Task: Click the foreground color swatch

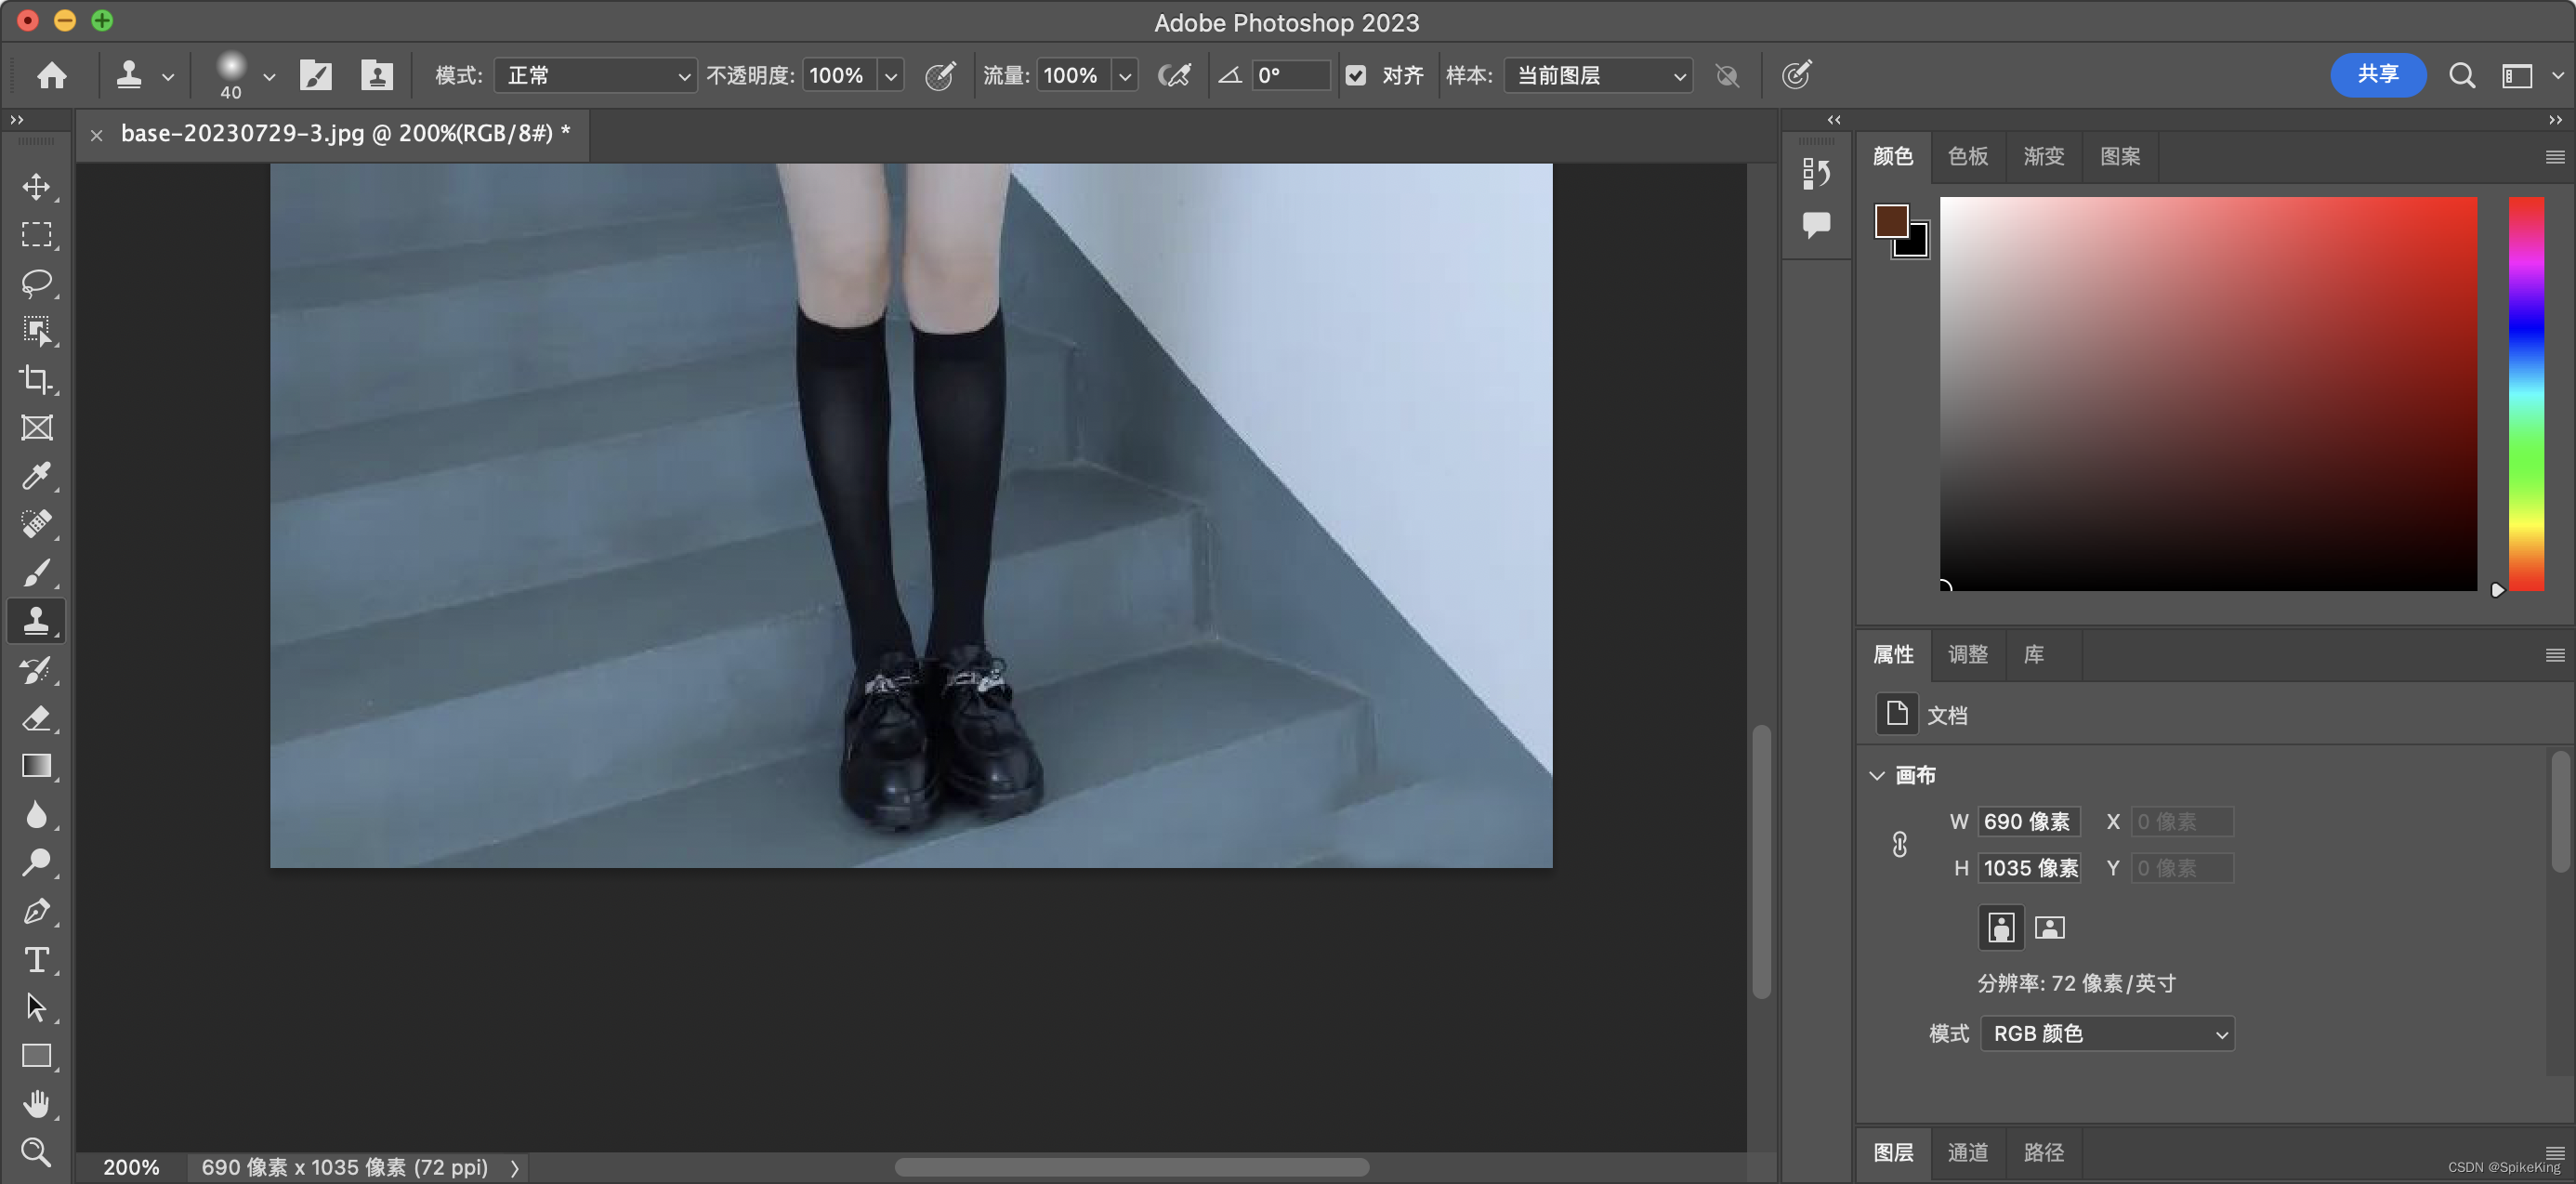Action: [1891, 220]
